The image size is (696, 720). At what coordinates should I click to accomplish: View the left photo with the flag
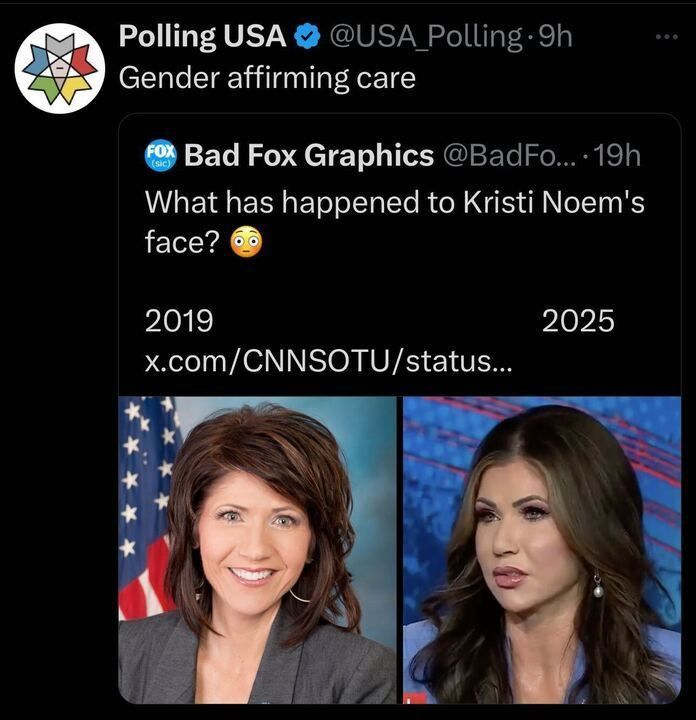click(x=258, y=550)
